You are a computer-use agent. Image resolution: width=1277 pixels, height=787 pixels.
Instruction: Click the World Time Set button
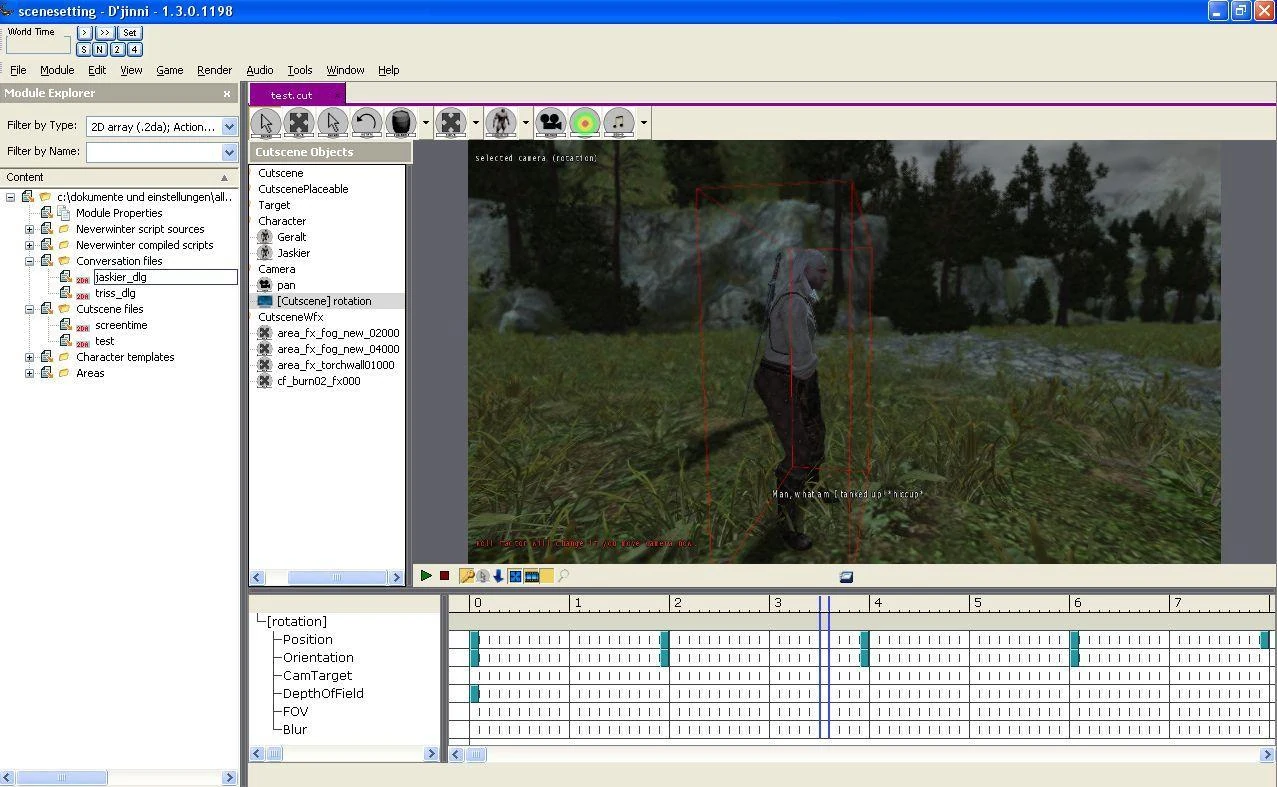130,33
